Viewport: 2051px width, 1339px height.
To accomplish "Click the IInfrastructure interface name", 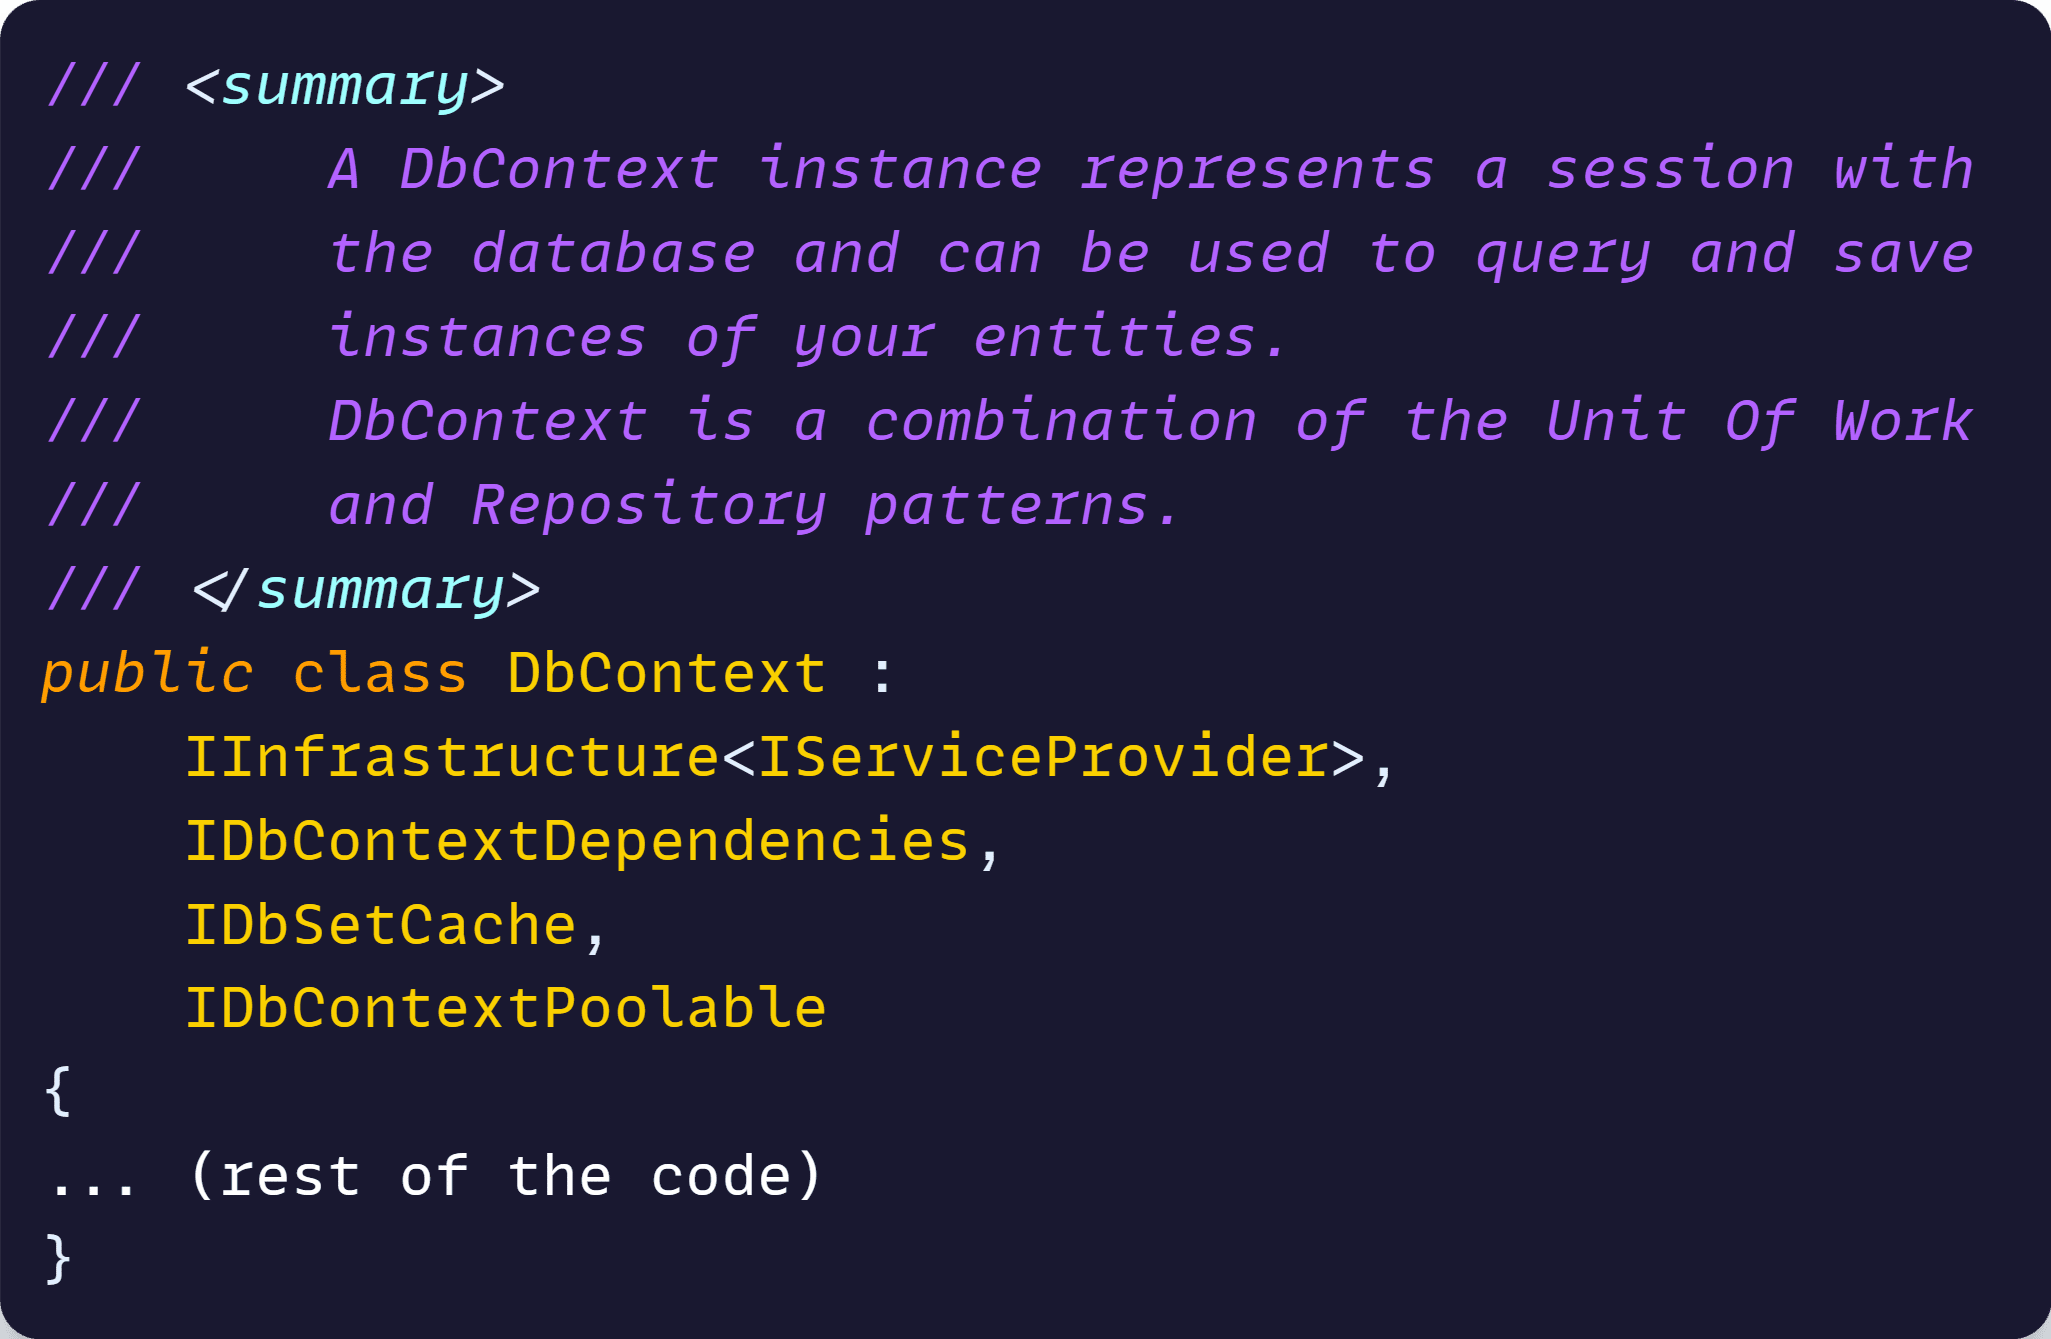I will (452, 757).
